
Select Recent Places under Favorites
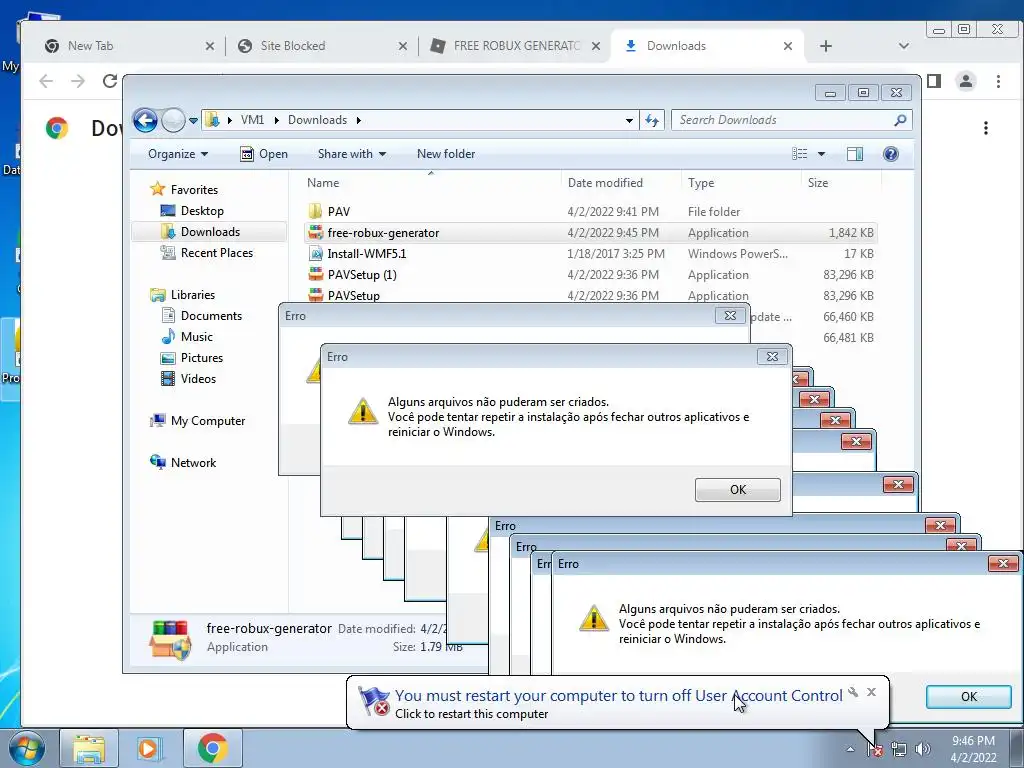pyautogui.click(x=207, y=253)
